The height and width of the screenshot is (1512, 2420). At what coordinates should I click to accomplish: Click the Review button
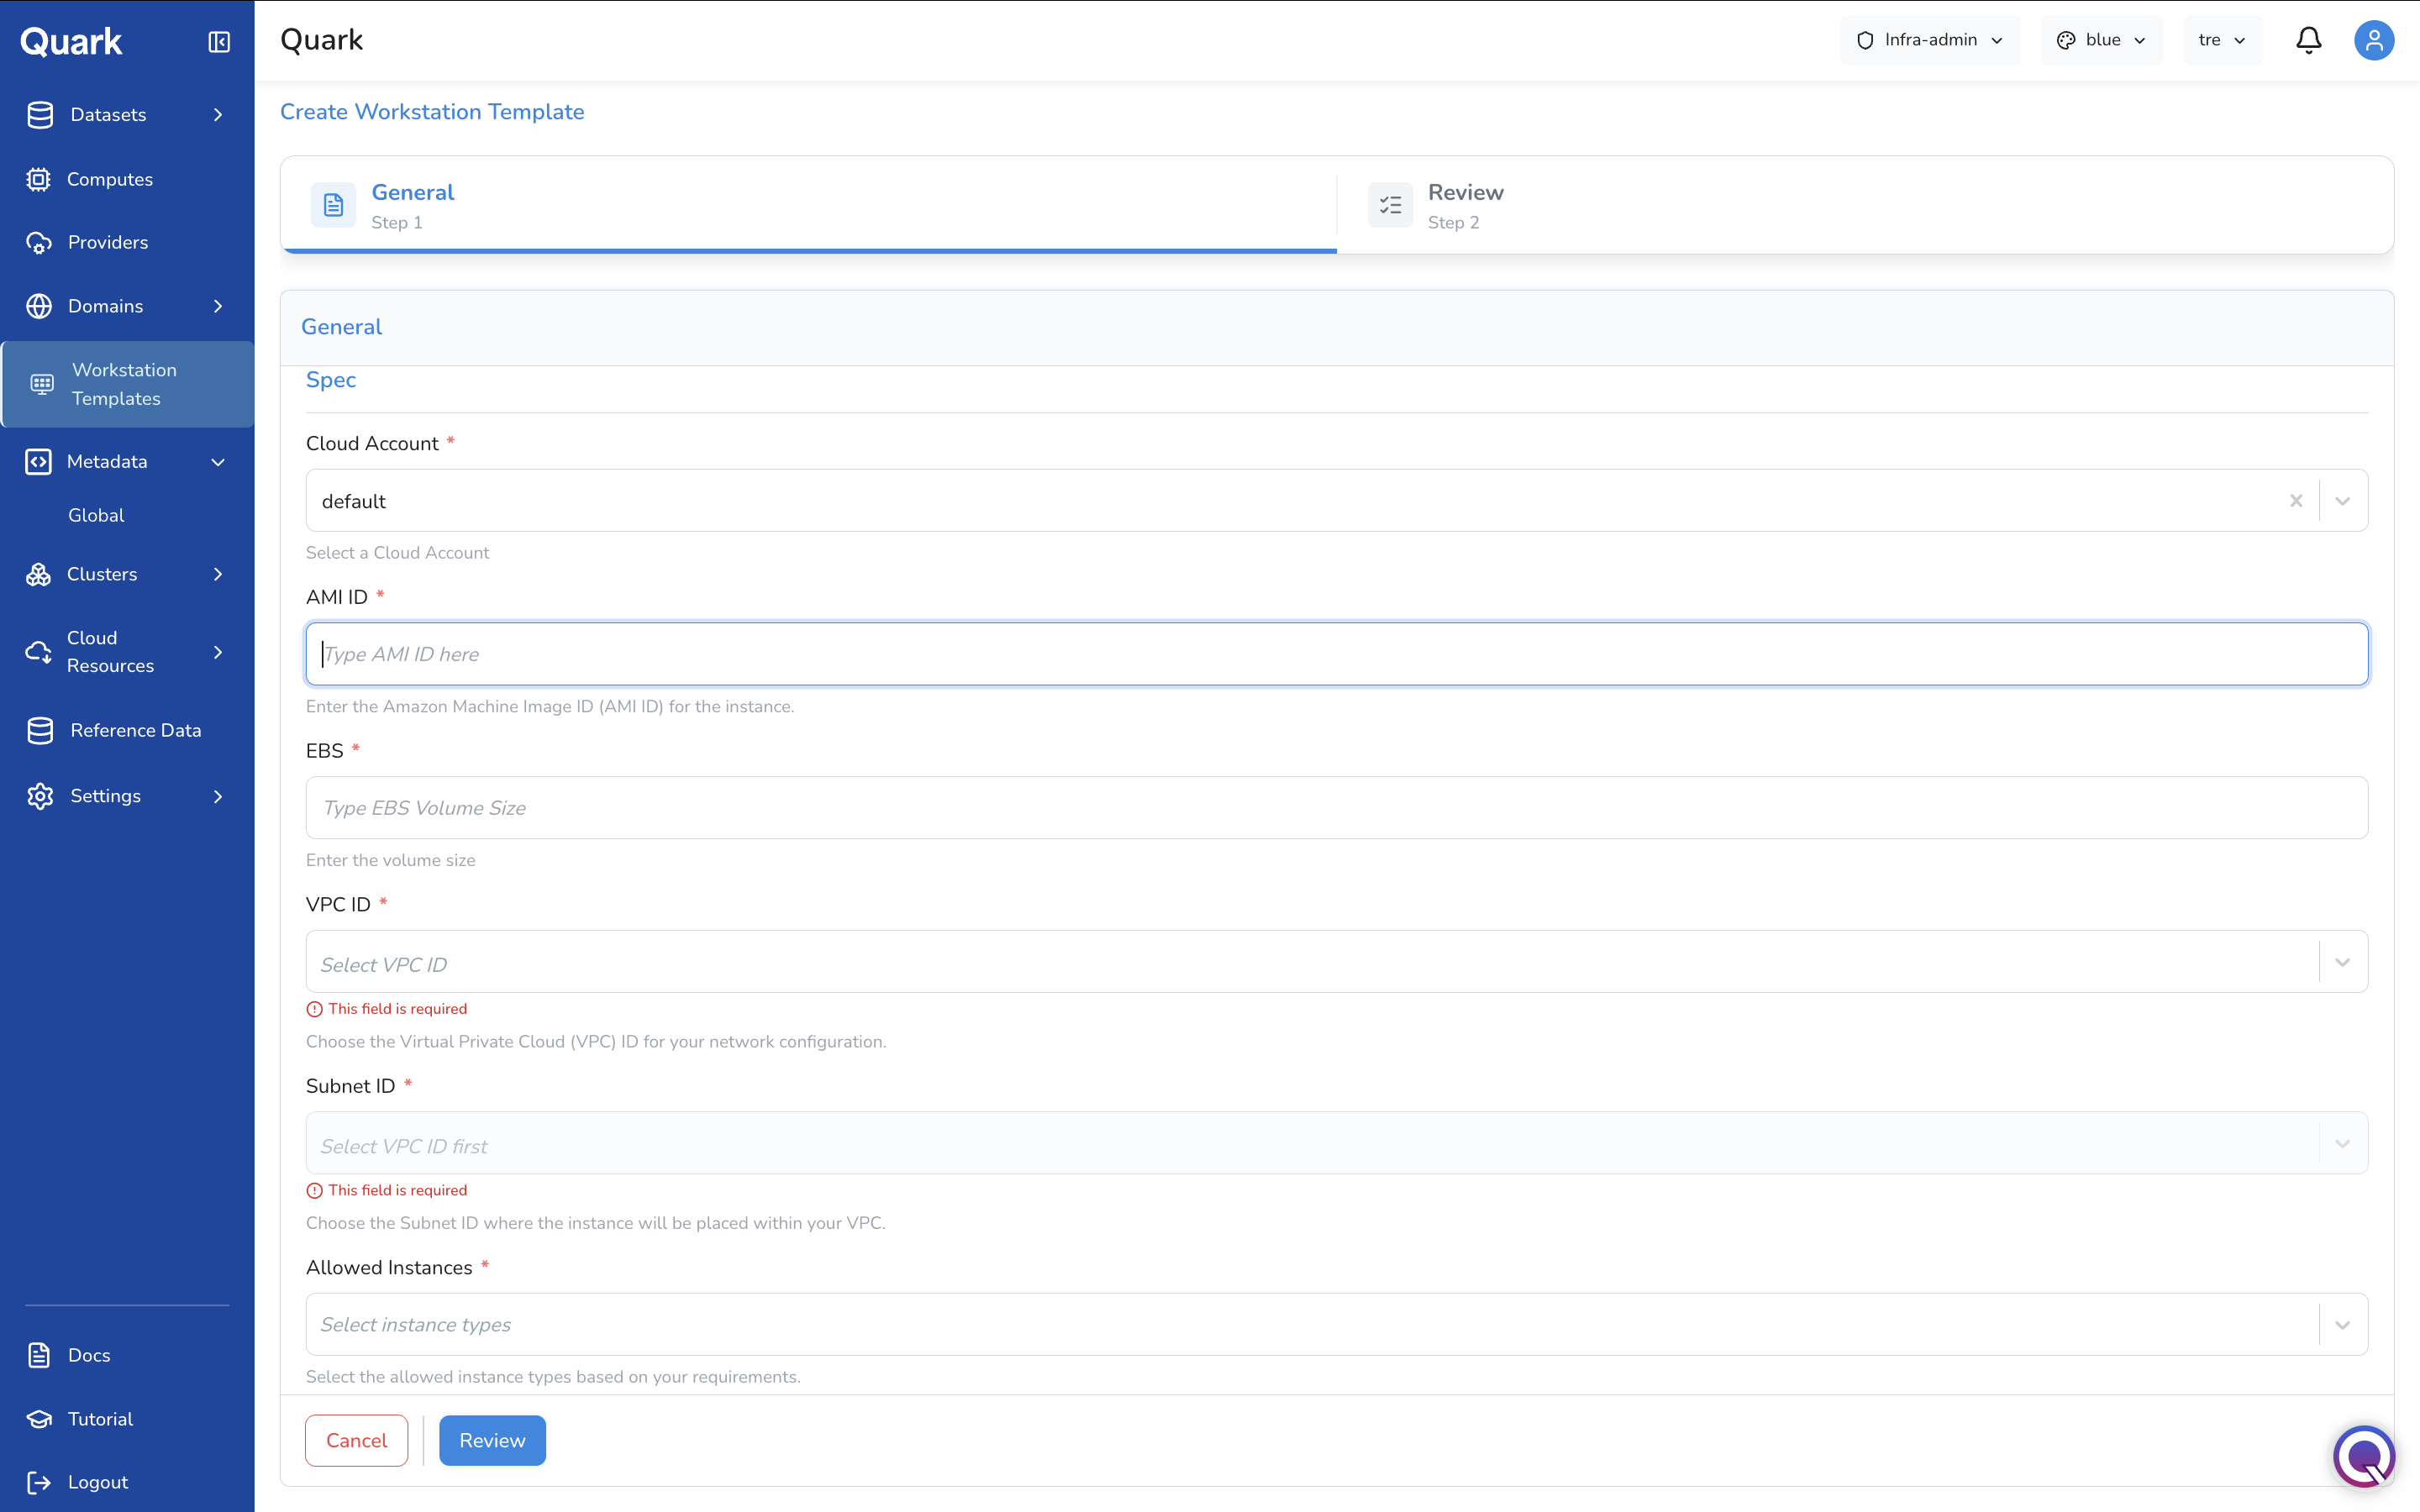(492, 1440)
